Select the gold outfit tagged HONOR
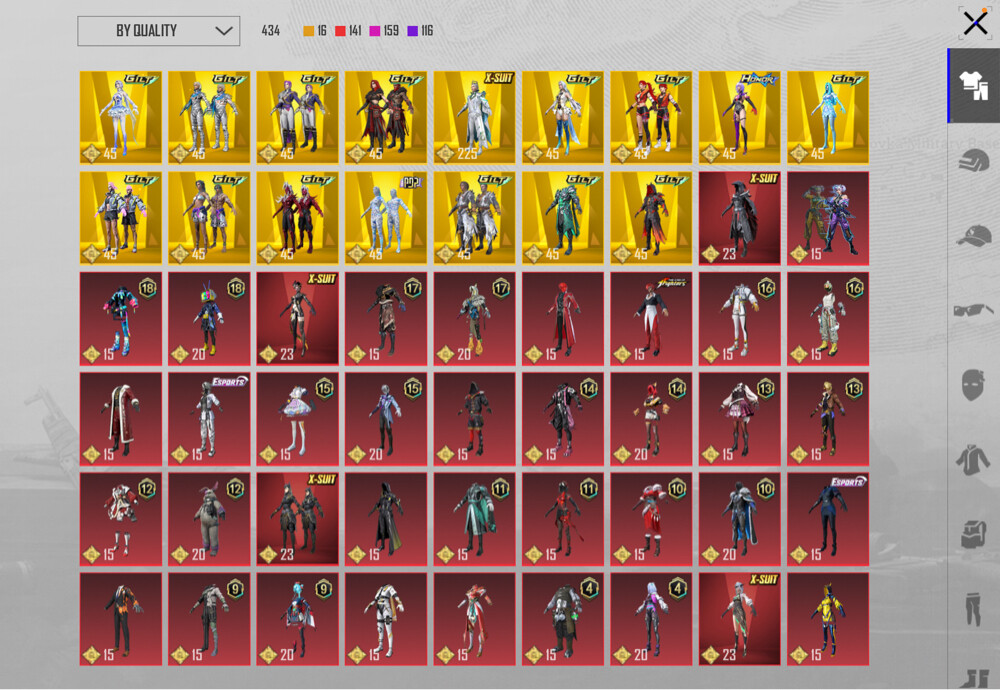The width and height of the screenshot is (1000, 690). [740, 117]
